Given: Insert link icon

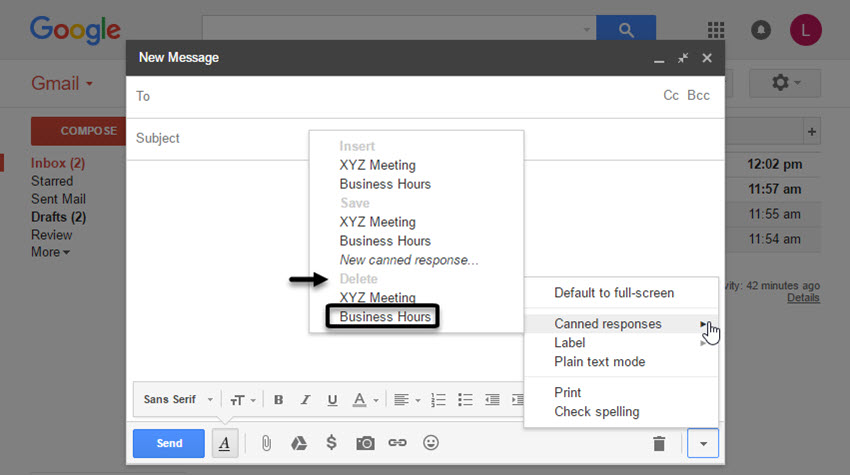Looking at the screenshot, I should pos(397,443).
